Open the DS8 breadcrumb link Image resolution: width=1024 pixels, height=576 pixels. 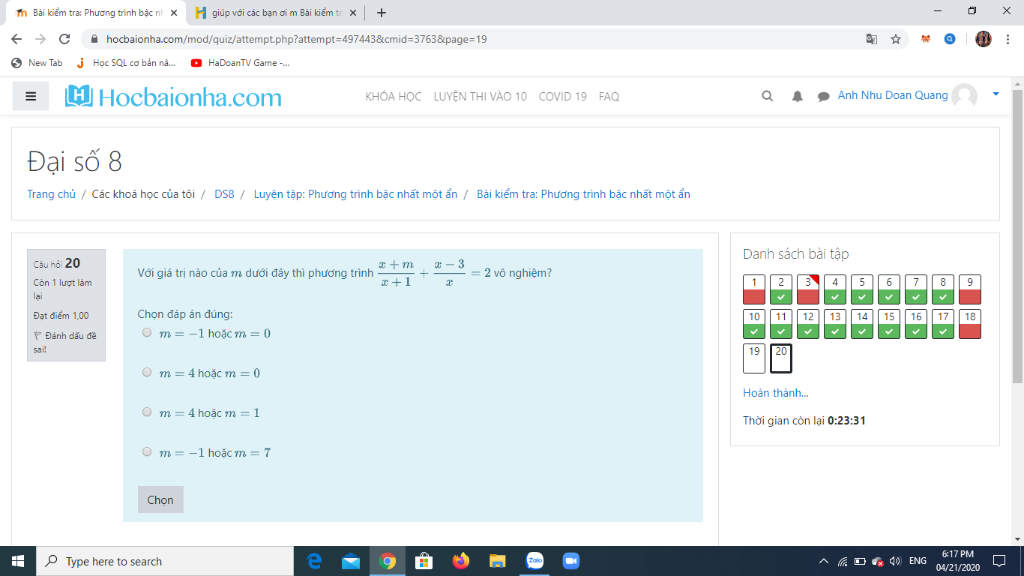[x=224, y=194]
